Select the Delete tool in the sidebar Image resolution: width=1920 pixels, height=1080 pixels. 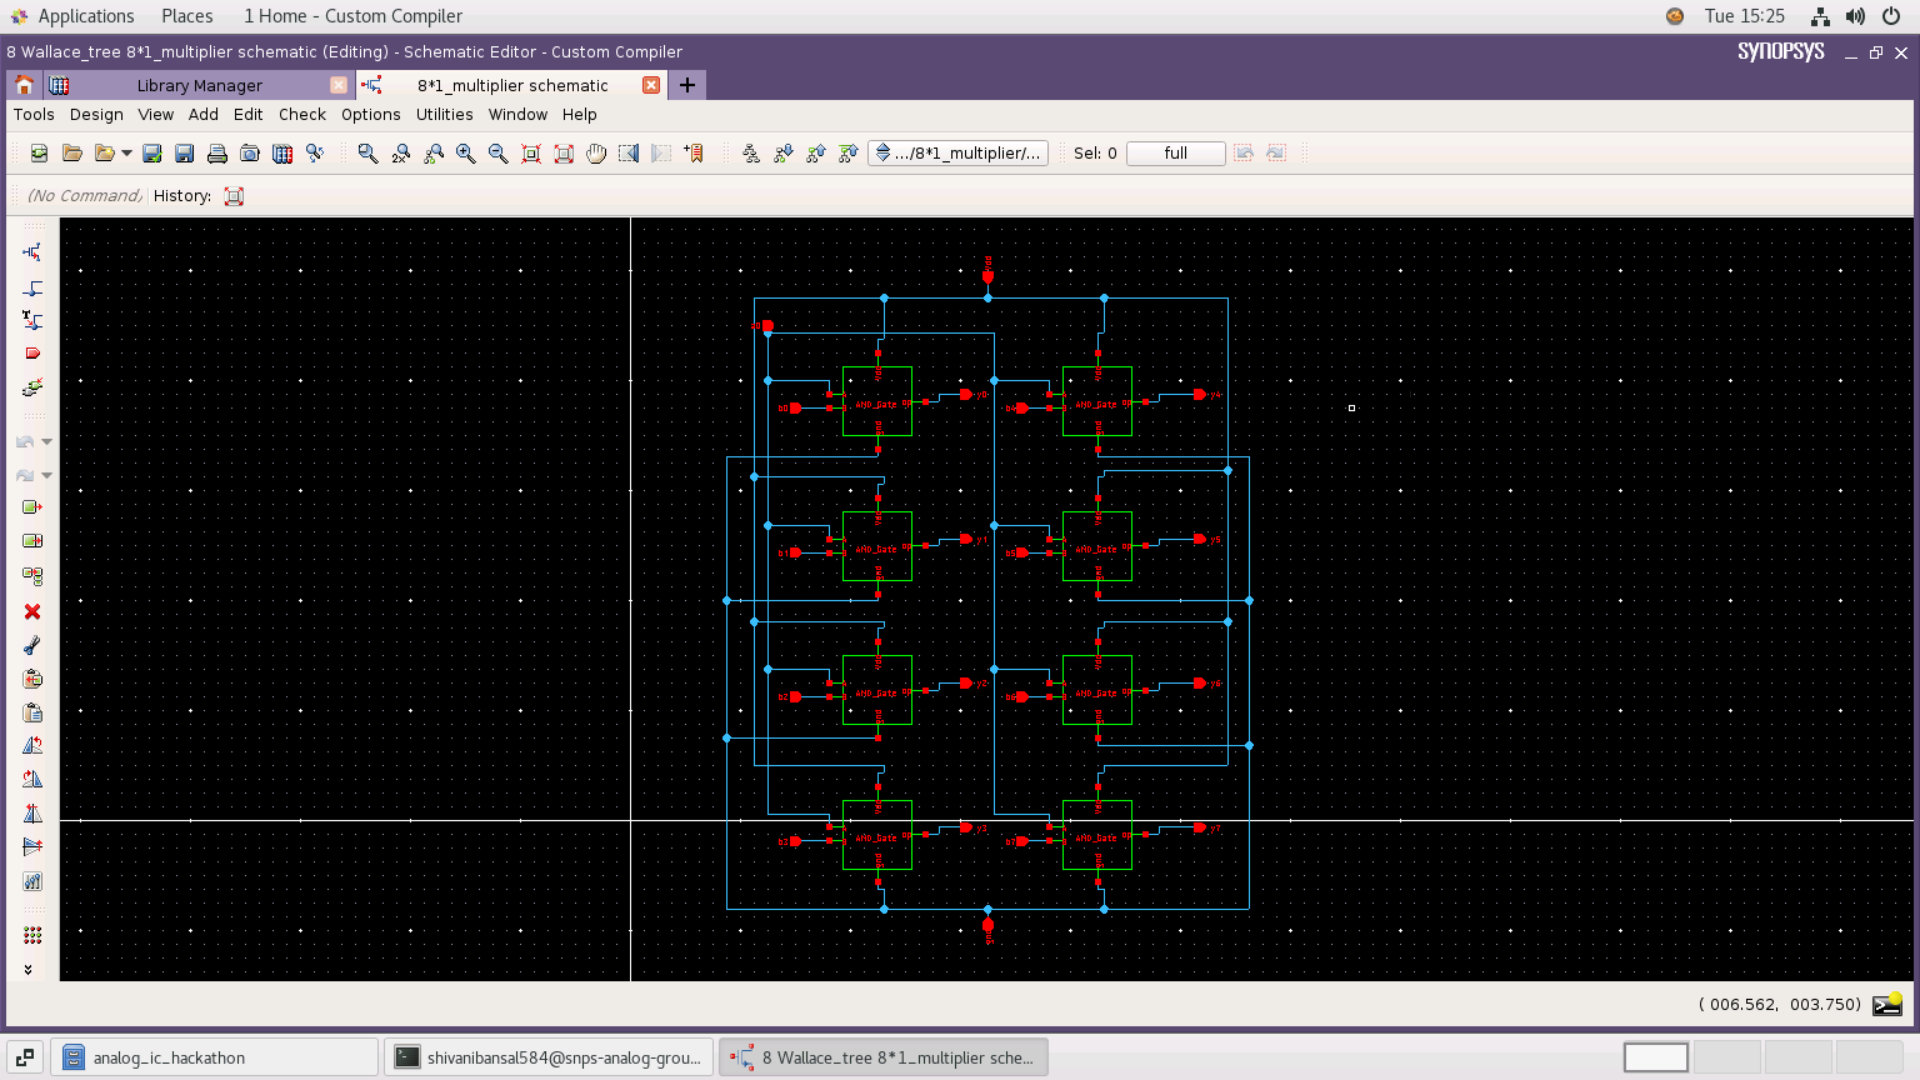(33, 612)
